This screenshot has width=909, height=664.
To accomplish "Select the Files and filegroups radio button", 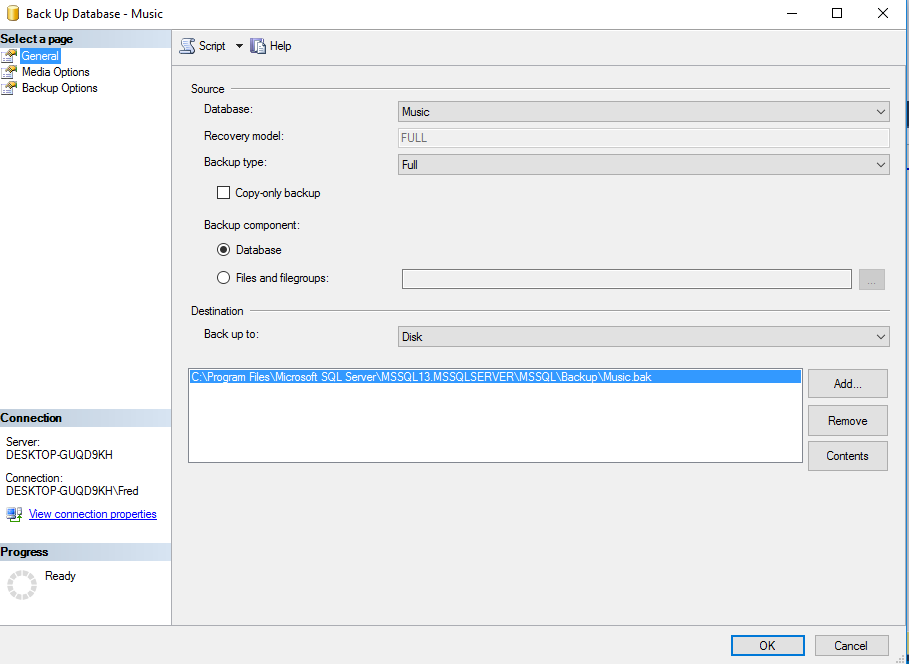I will pyautogui.click(x=224, y=278).
